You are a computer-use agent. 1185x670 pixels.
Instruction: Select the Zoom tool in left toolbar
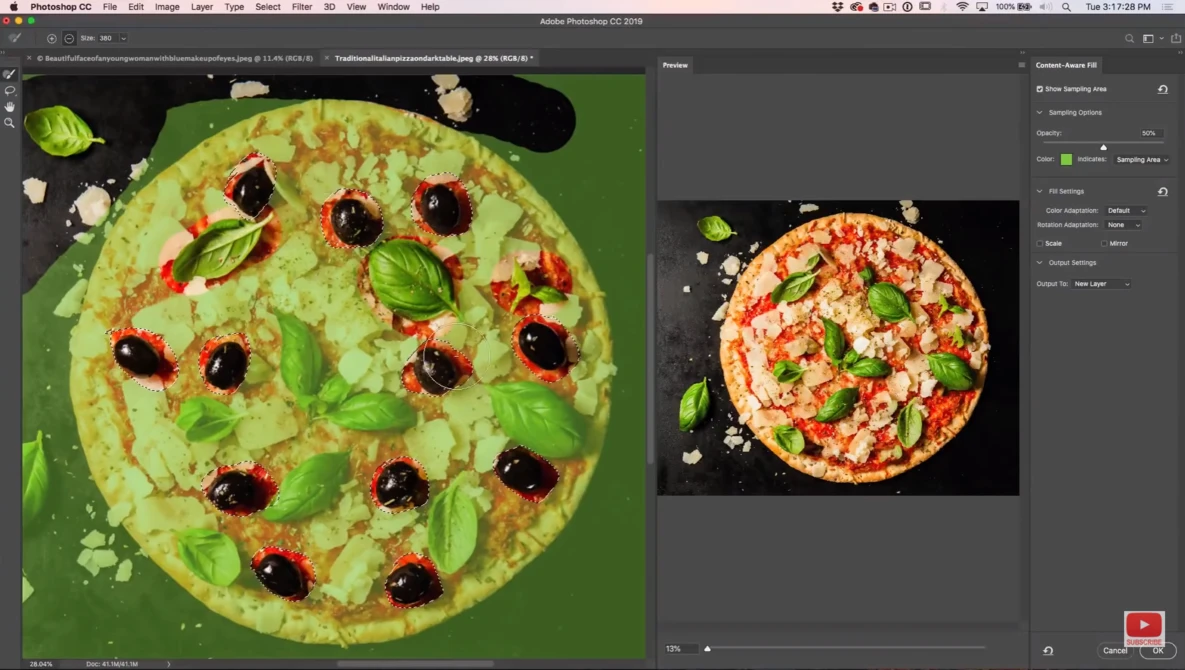9,122
